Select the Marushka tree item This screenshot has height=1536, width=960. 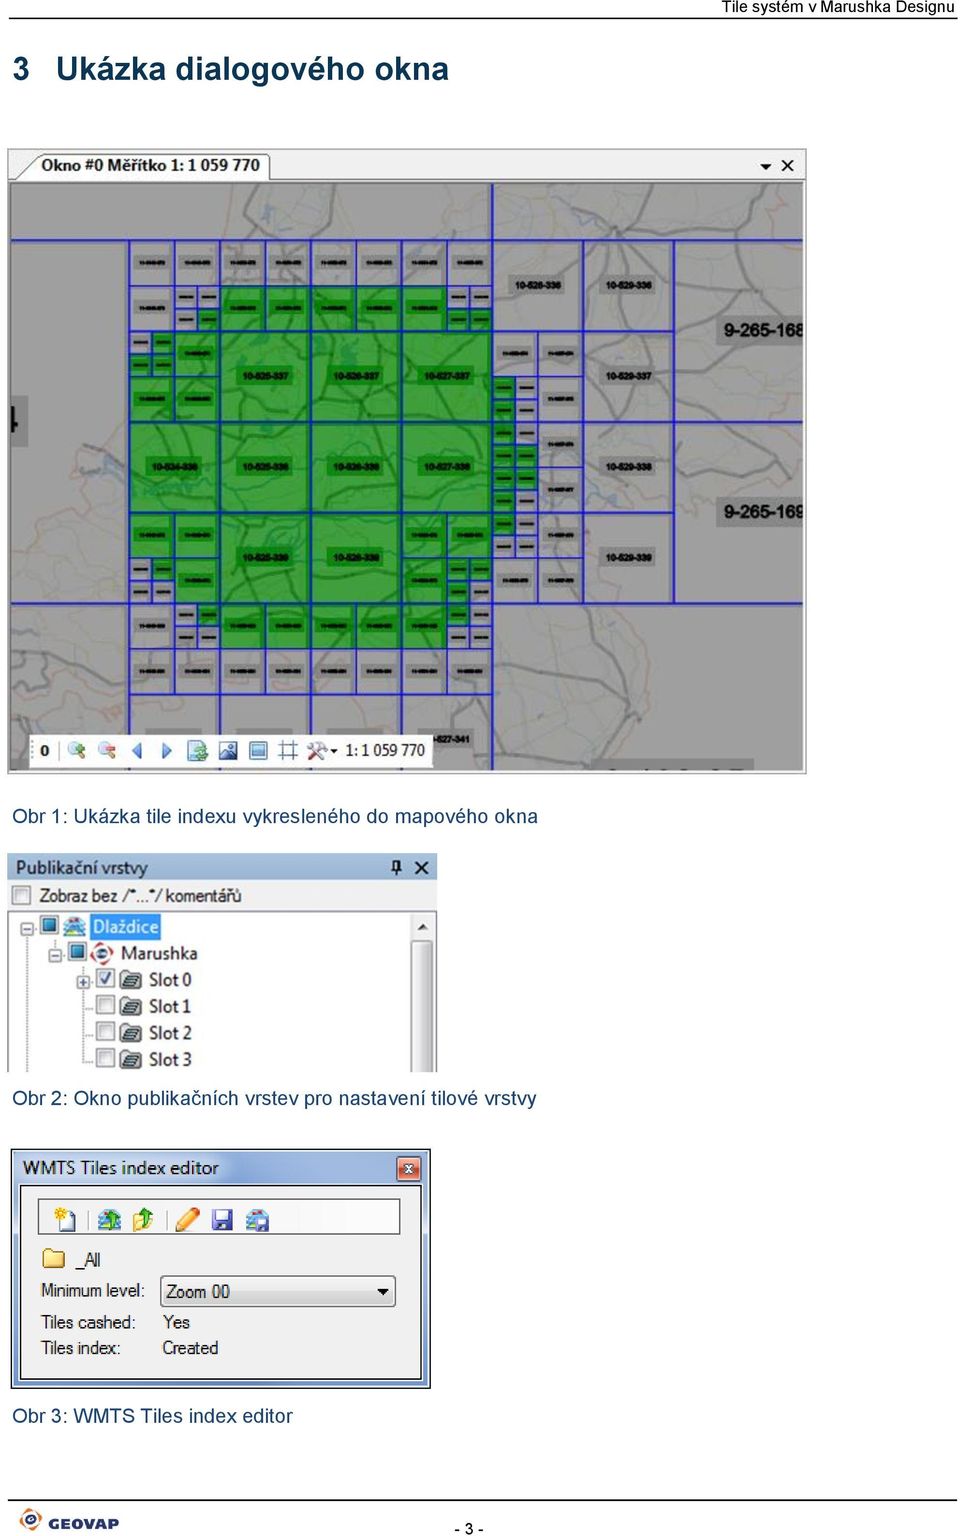(159, 953)
